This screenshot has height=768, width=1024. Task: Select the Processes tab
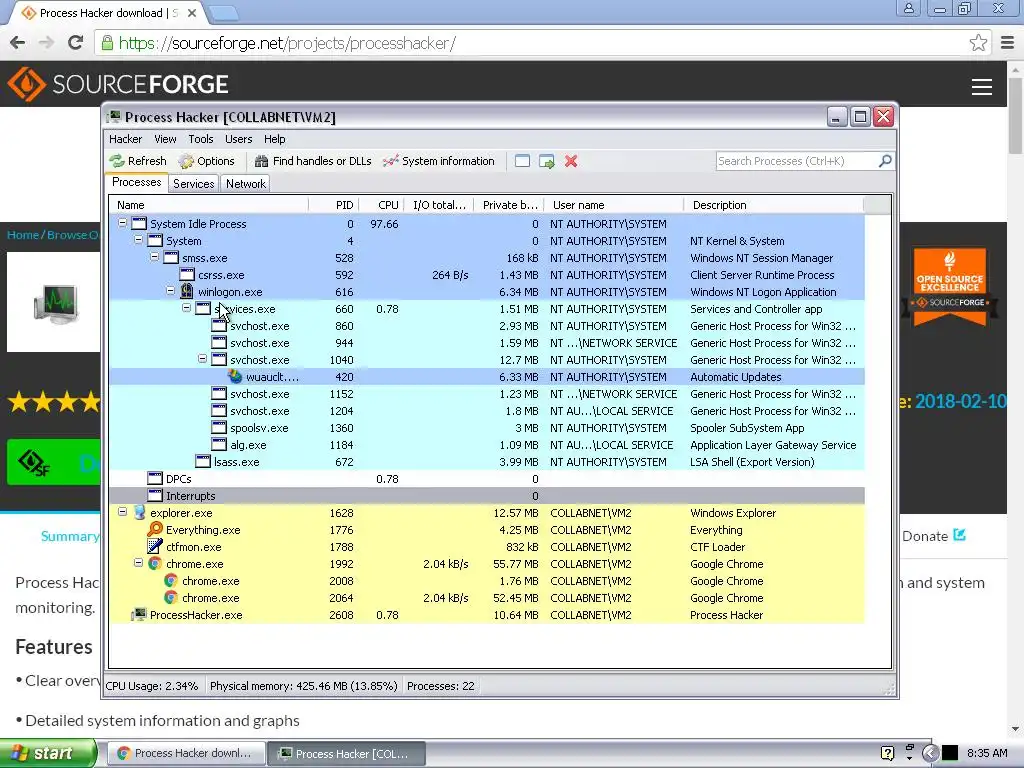(x=136, y=182)
